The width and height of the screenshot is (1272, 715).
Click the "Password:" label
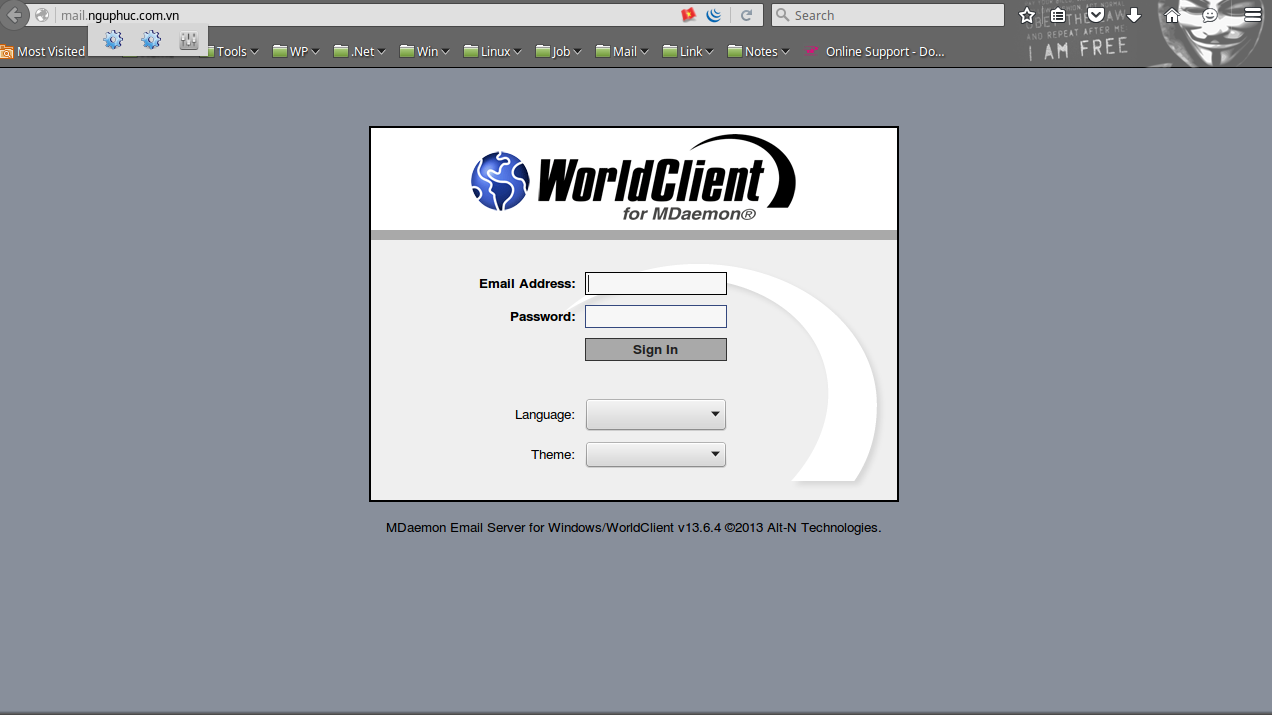click(x=542, y=316)
